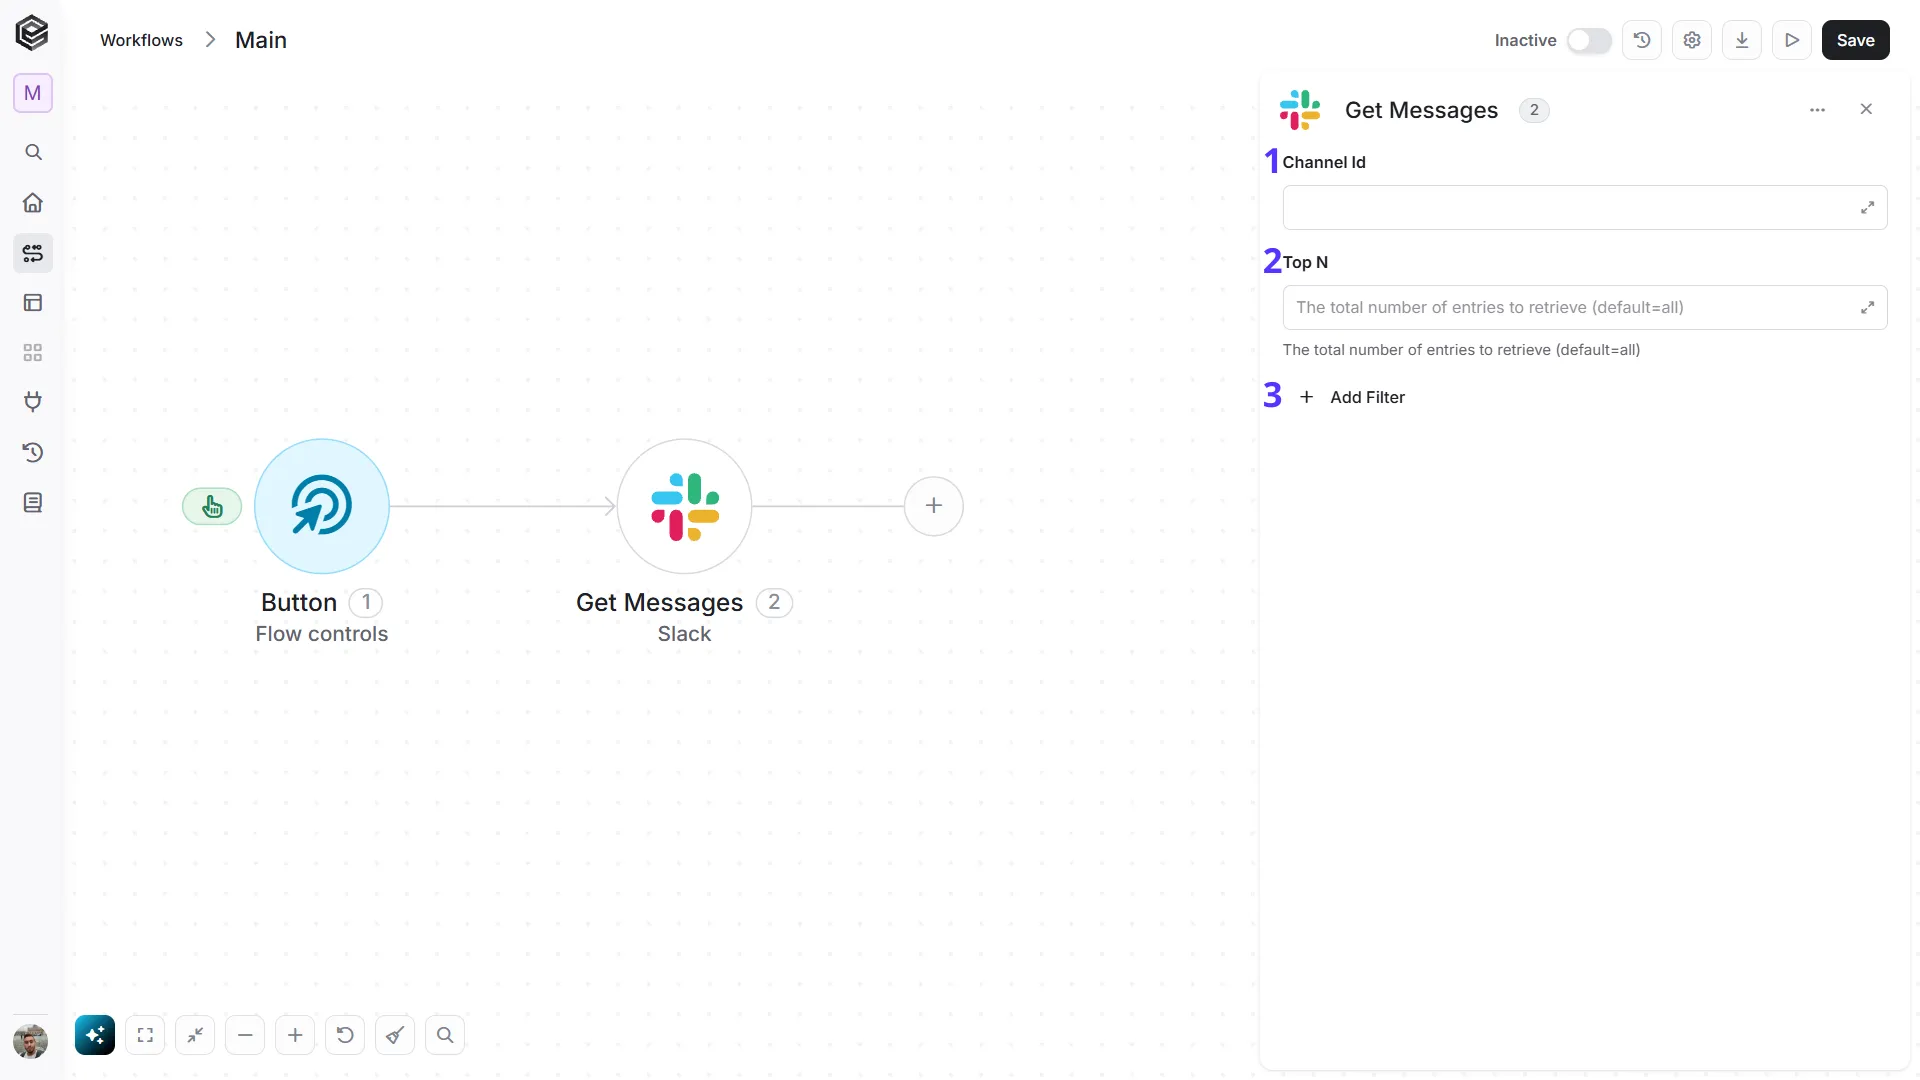Open the connections plug icon
The height and width of the screenshot is (1080, 1920).
coord(33,402)
